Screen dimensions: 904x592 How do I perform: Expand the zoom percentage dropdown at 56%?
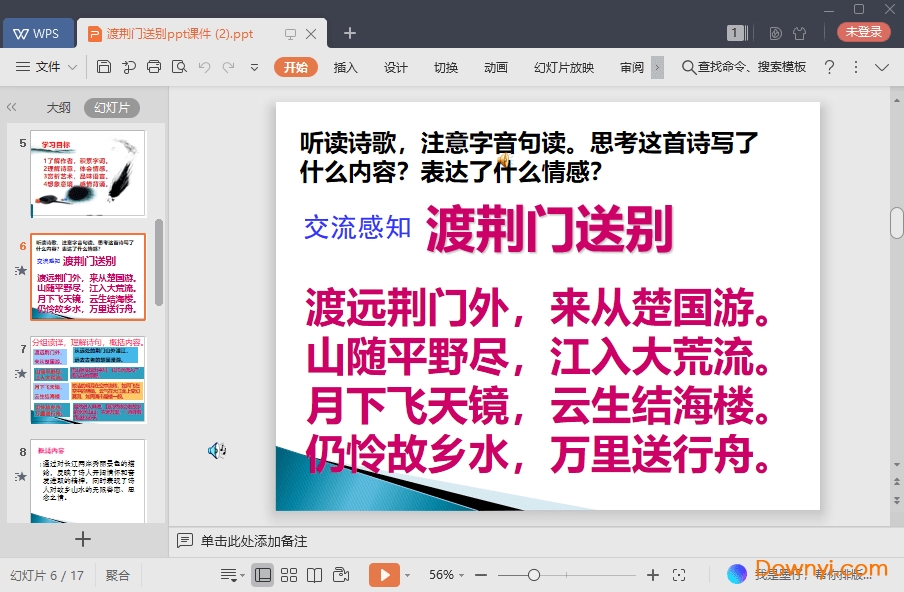coord(461,575)
